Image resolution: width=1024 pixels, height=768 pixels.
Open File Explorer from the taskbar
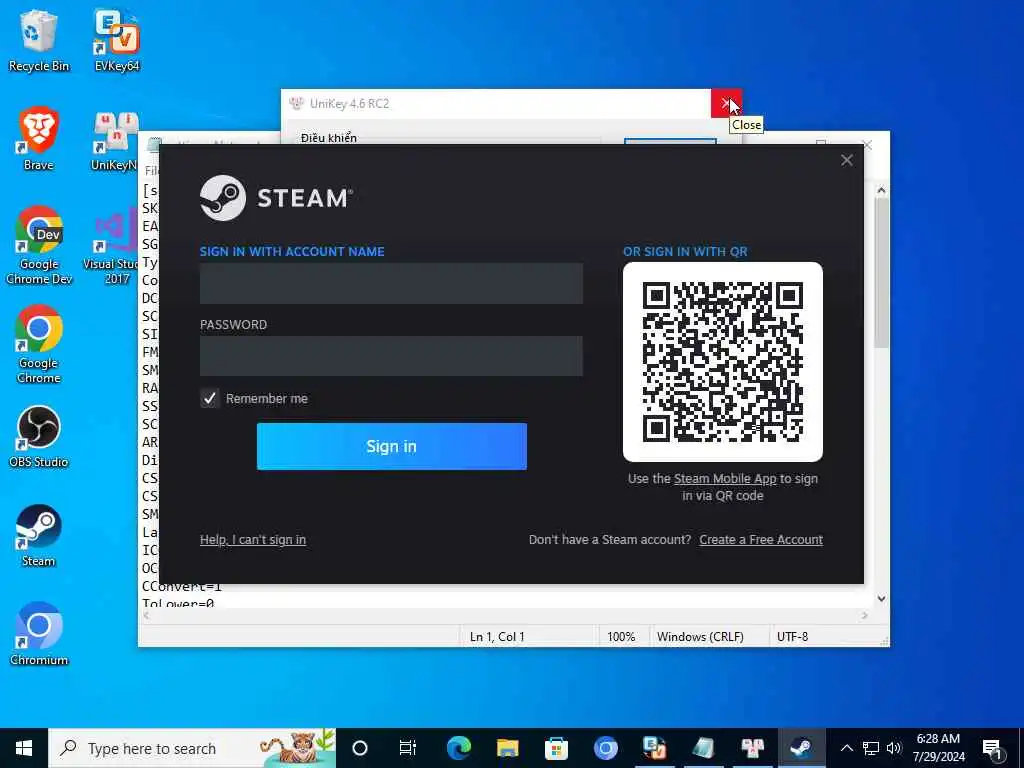click(x=507, y=748)
